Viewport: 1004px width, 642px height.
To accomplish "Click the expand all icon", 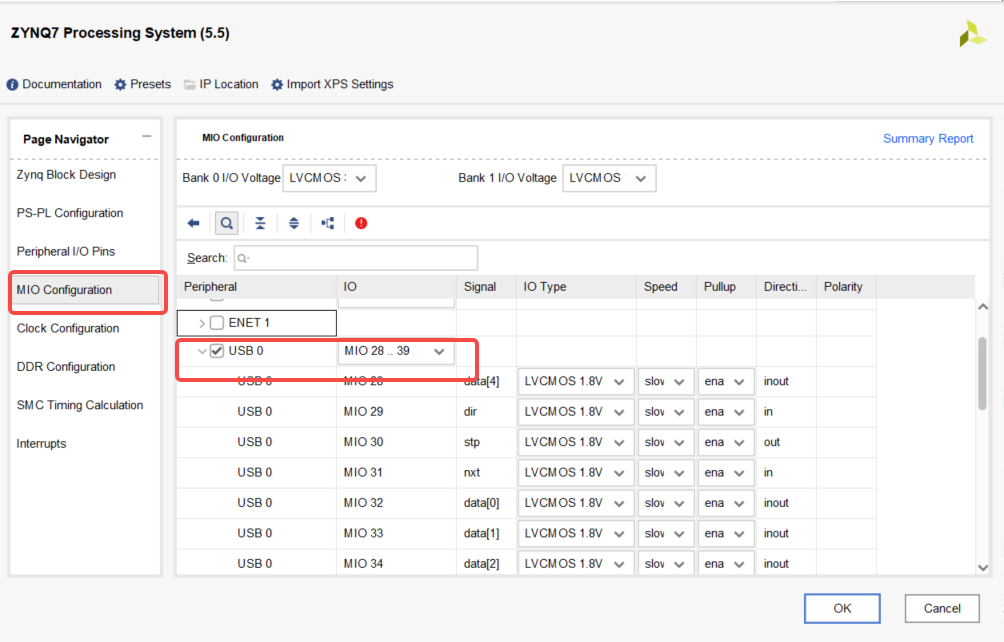I will [x=294, y=223].
